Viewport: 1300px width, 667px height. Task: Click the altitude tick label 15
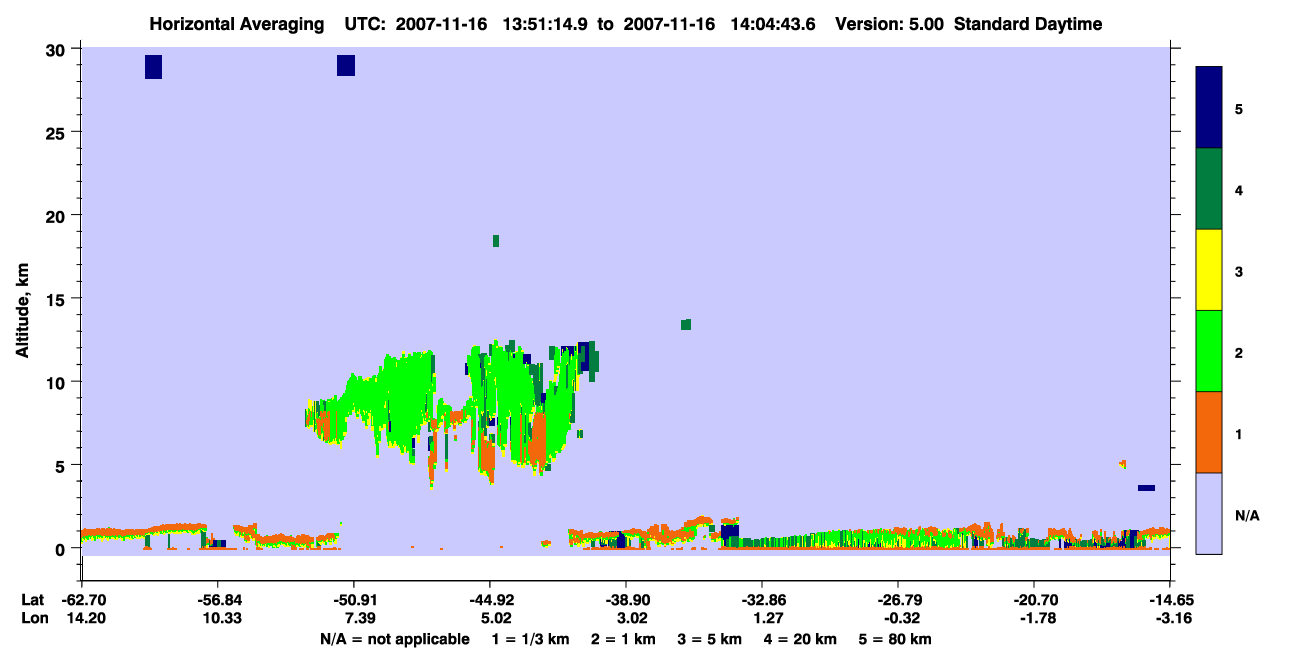coord(58,298)
